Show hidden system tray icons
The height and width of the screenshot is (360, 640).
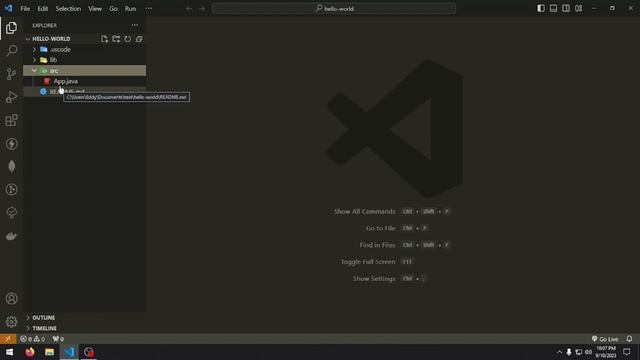(x=559, y=352)
